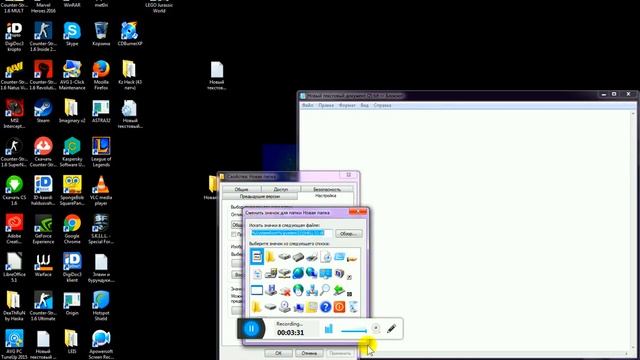The image size is (640, 360).
Task: Open League of Legends shortcut
Action: (x=101, y=152)
